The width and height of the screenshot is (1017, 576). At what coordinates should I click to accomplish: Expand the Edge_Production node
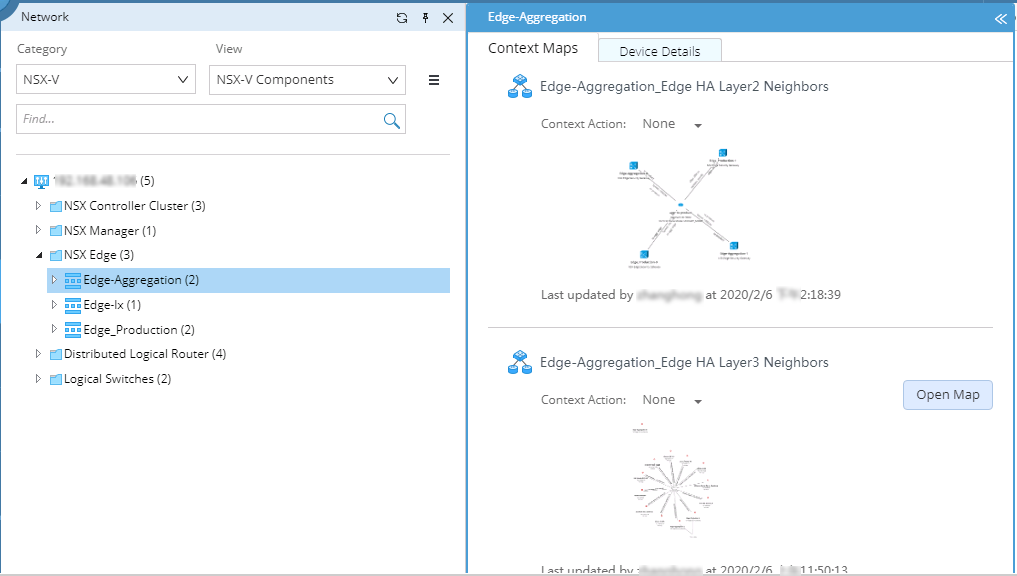54,329
